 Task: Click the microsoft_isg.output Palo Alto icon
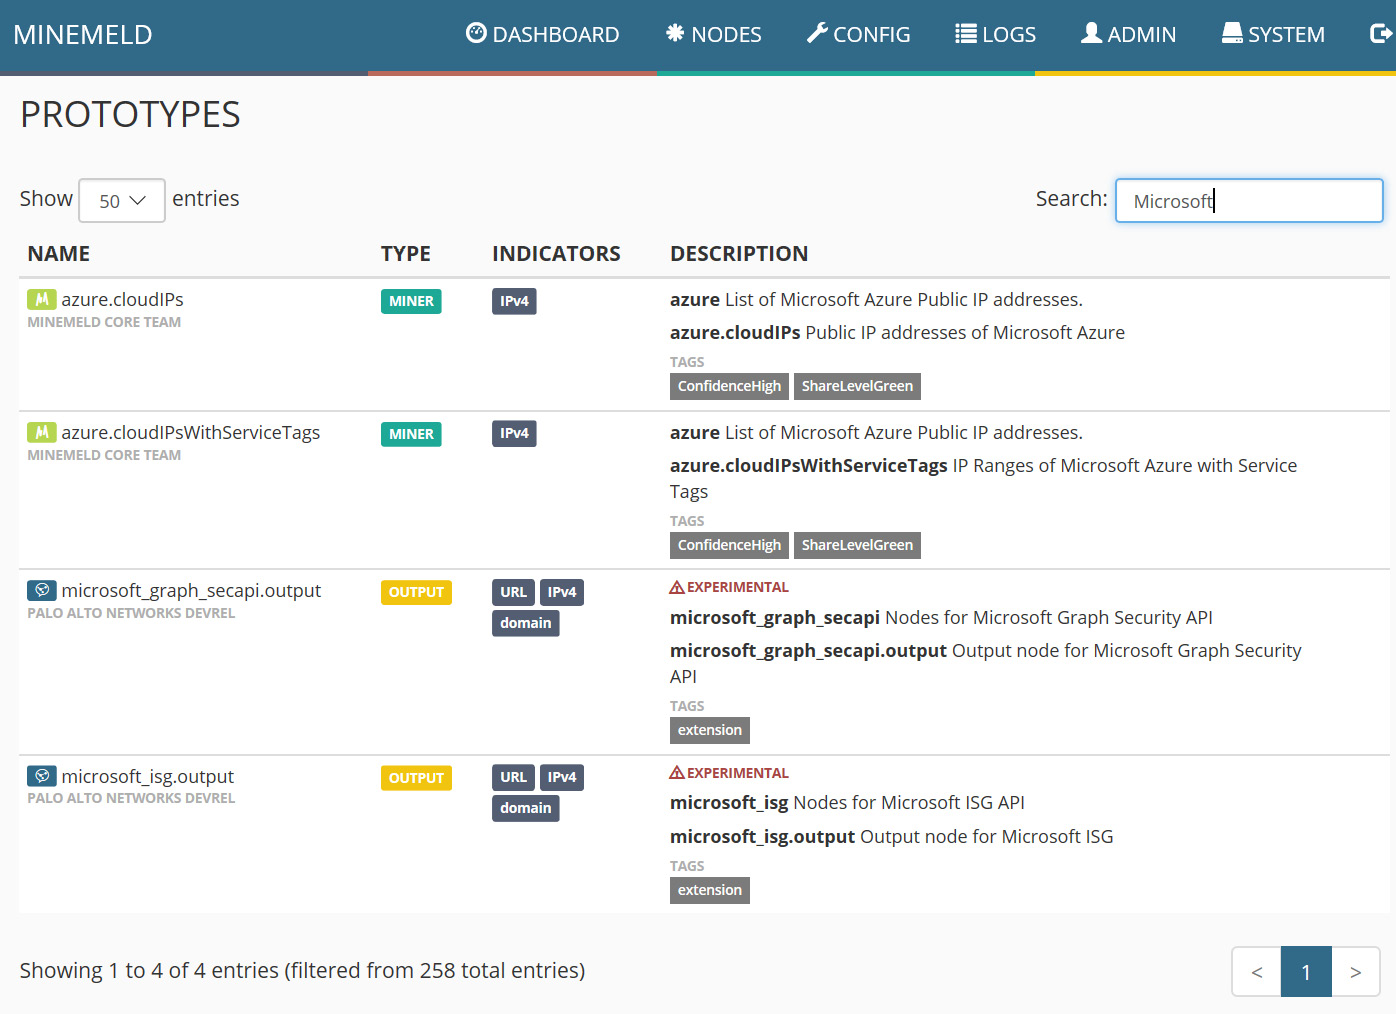[x=42, y=776]
